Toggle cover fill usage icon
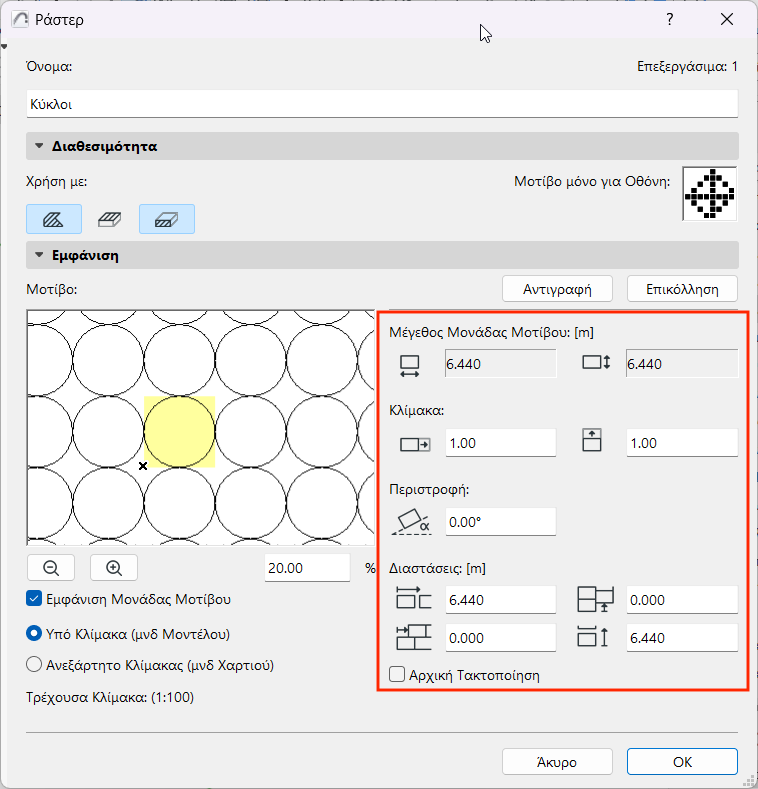The width and height of the screenshot is (758, 789). [x=110, y=219]
